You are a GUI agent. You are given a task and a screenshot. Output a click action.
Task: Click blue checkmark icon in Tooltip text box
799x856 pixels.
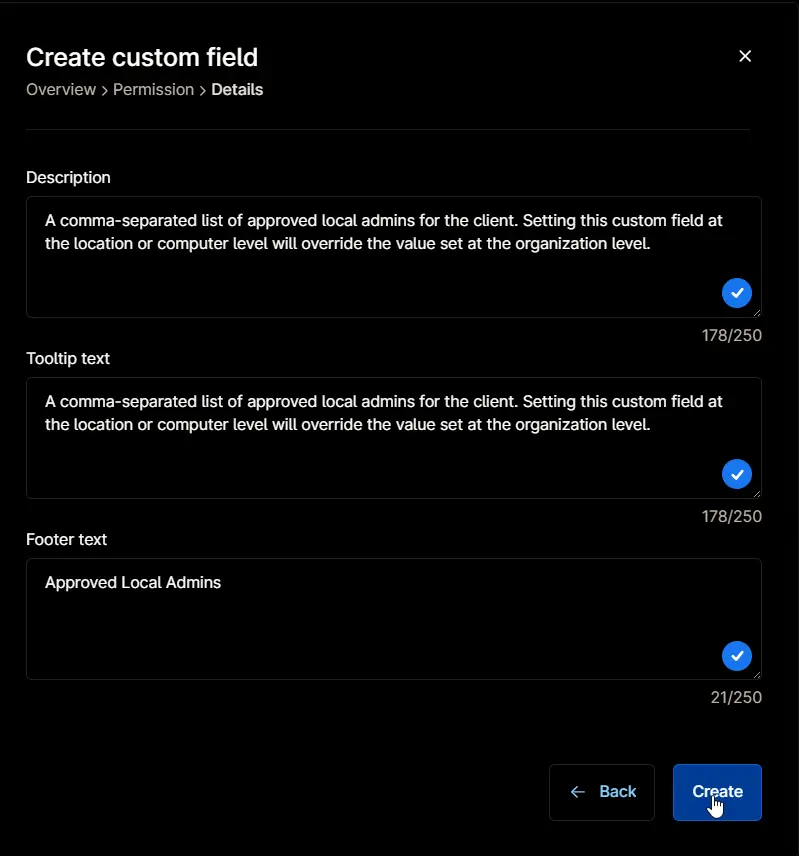[737, 474]
